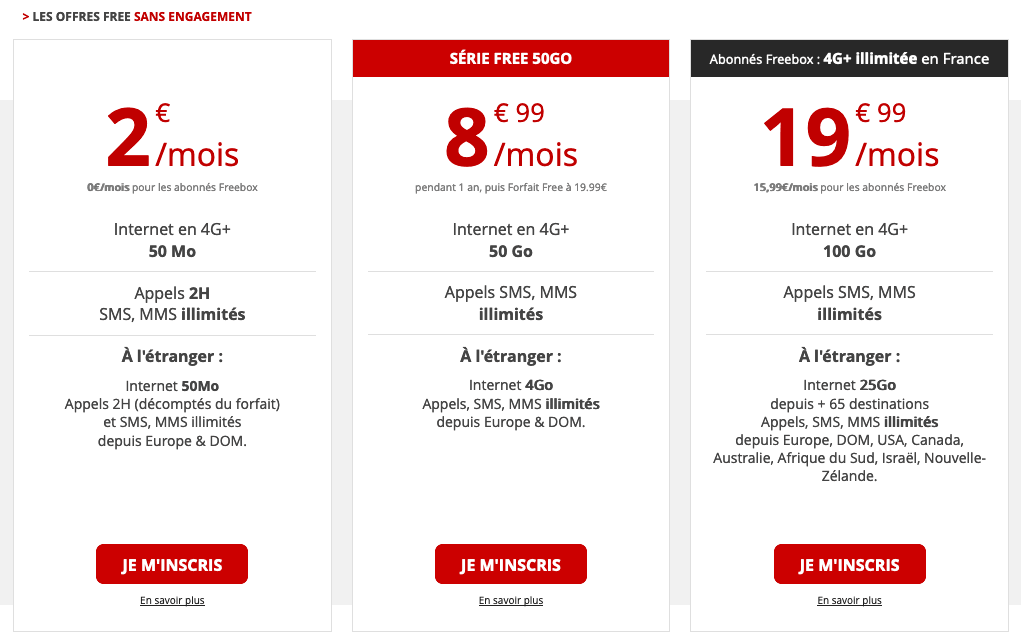Open En savoir plus for the SÉRIE FREE 50GO offer
Viewport: 1021px width, 642px height.
click(510, 600)
